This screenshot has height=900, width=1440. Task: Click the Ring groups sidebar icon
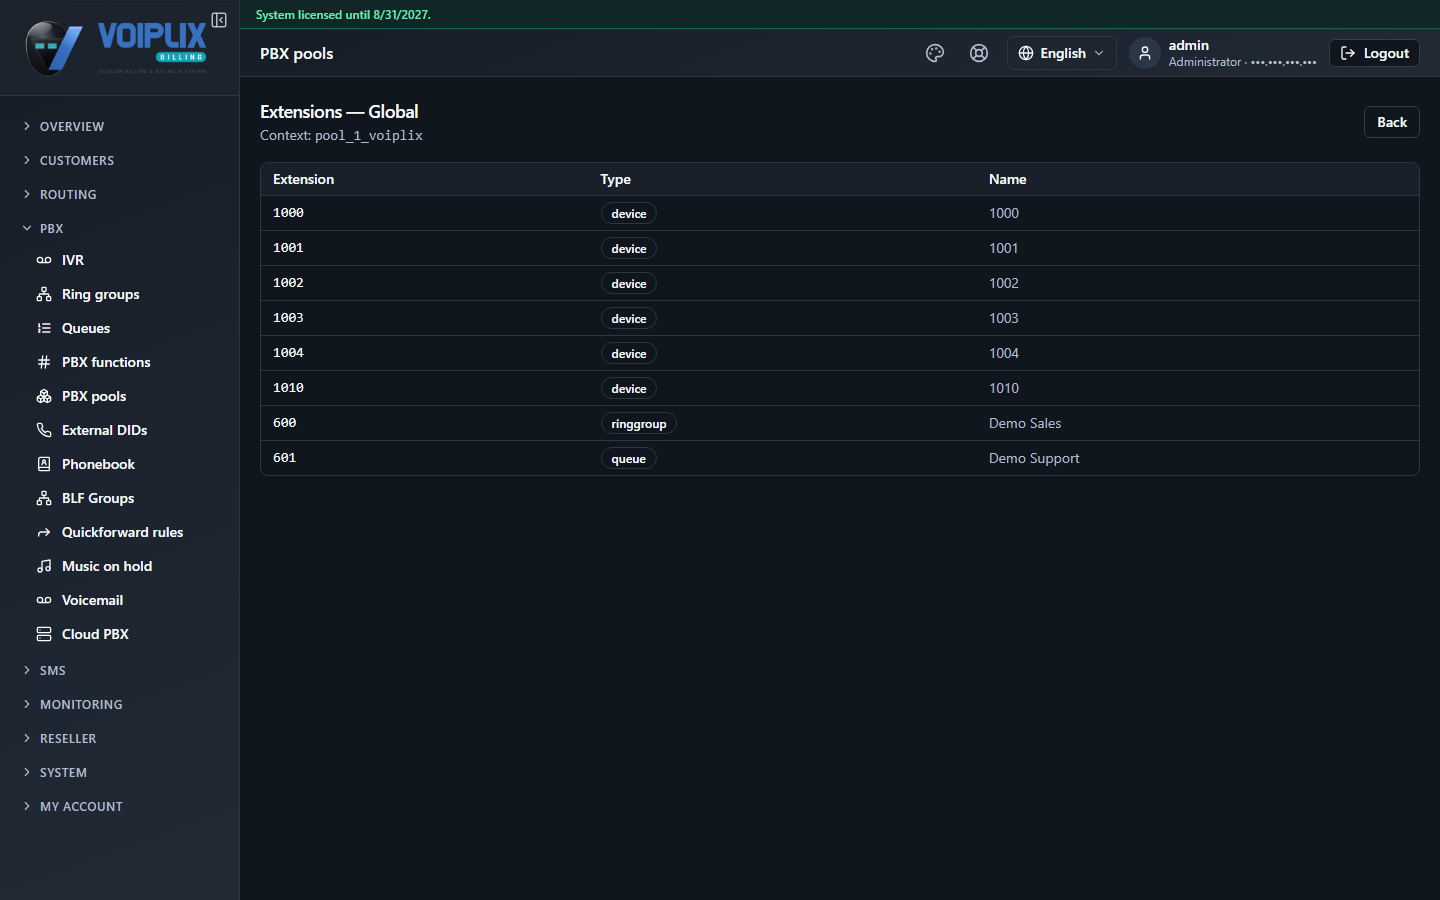tap(44, 294)
